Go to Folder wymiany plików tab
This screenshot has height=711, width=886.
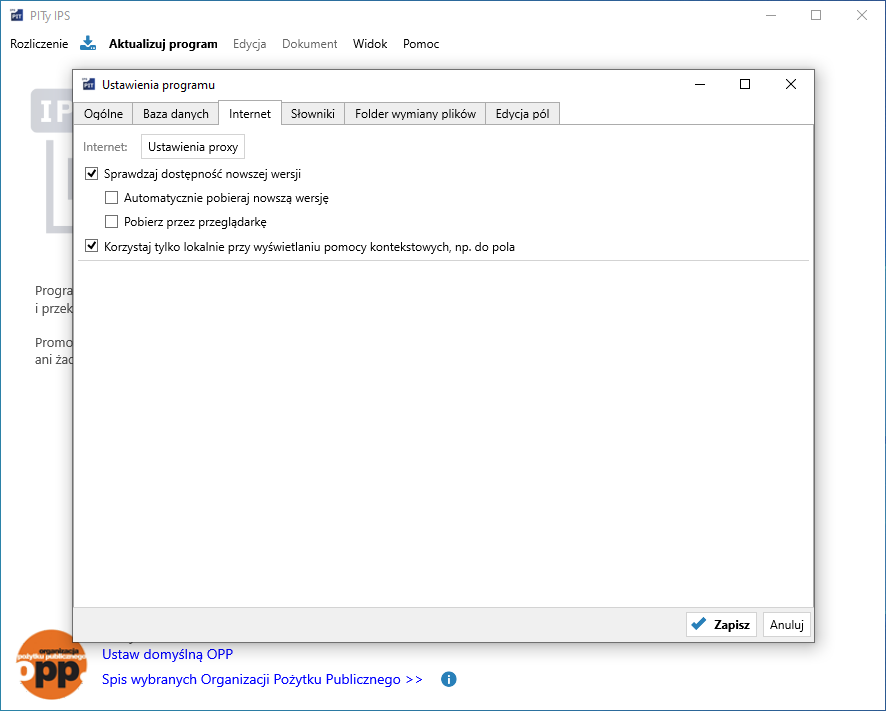click(415, 114)
